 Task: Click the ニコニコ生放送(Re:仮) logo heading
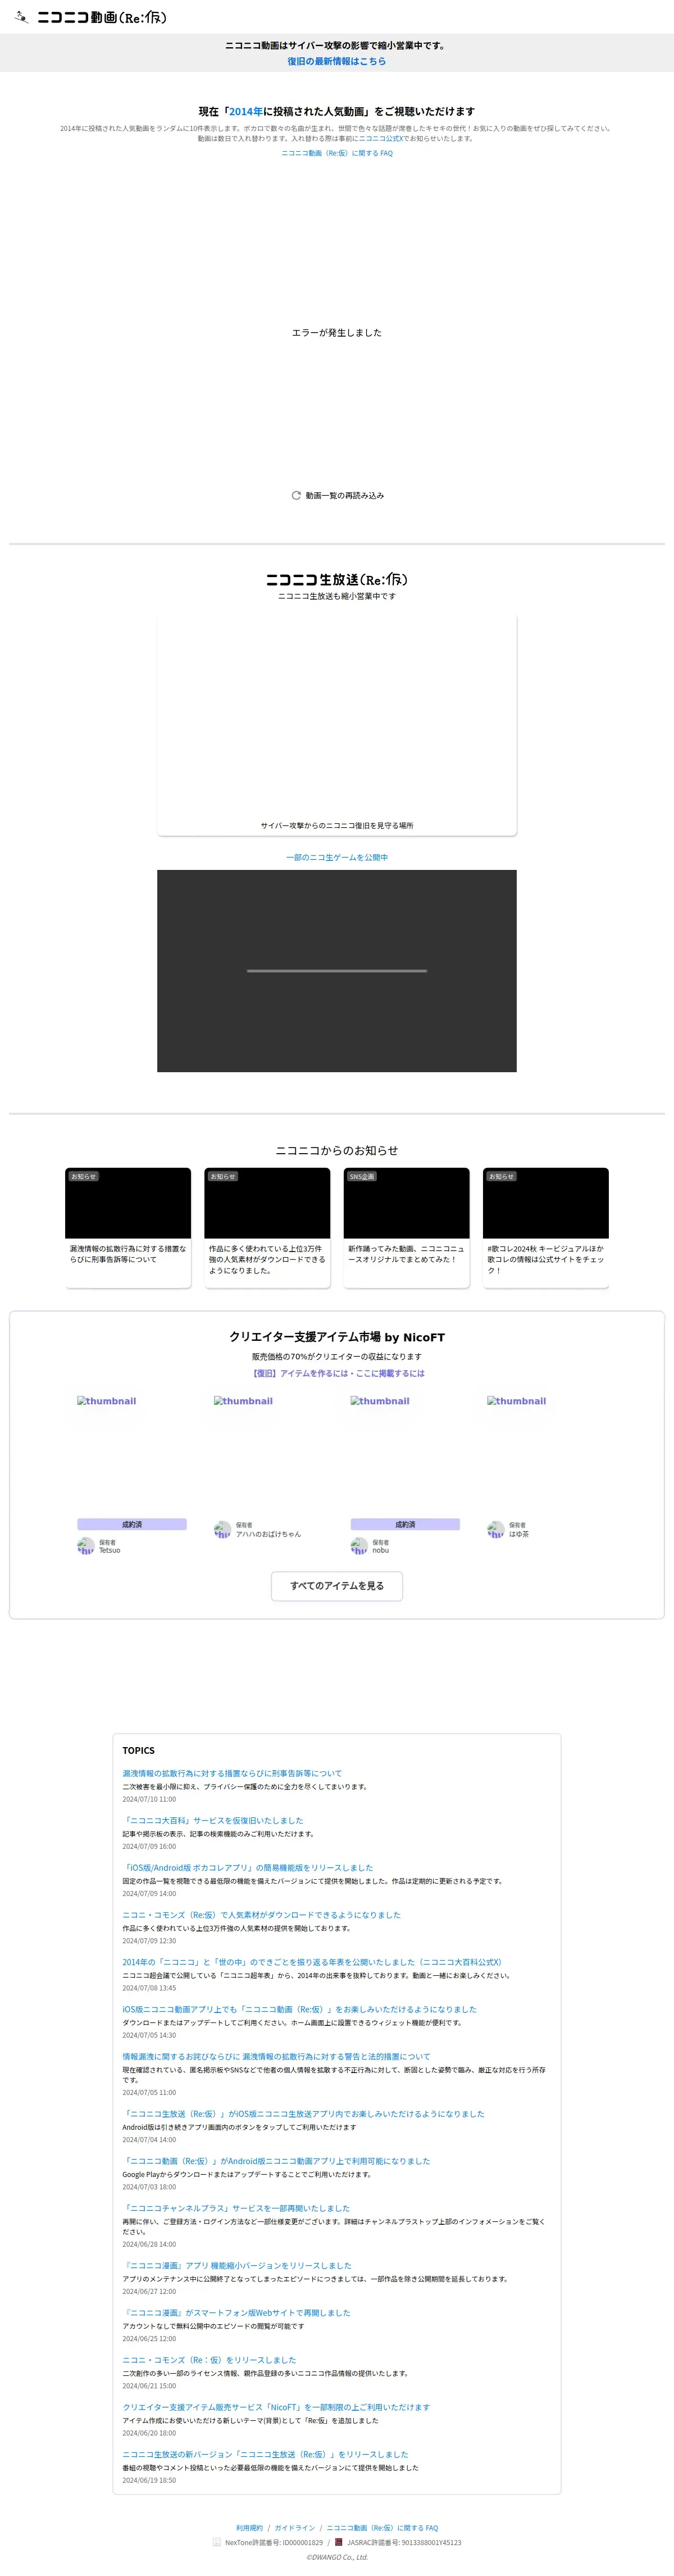click(337, 579)
